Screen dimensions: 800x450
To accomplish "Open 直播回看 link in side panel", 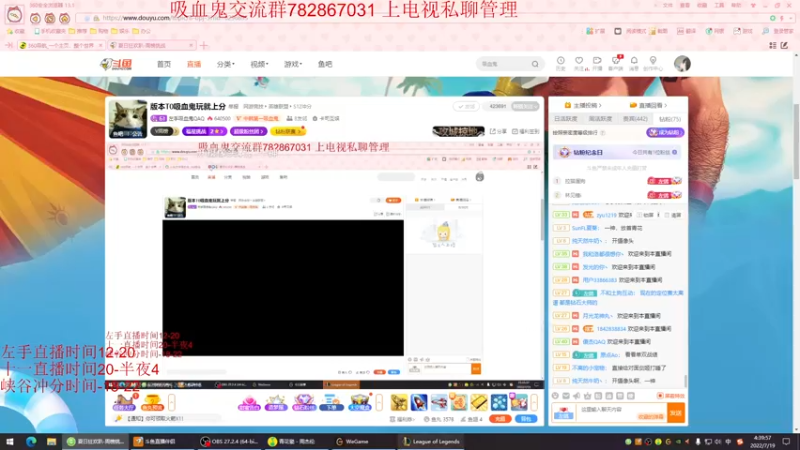I will [x=648, y=105].
